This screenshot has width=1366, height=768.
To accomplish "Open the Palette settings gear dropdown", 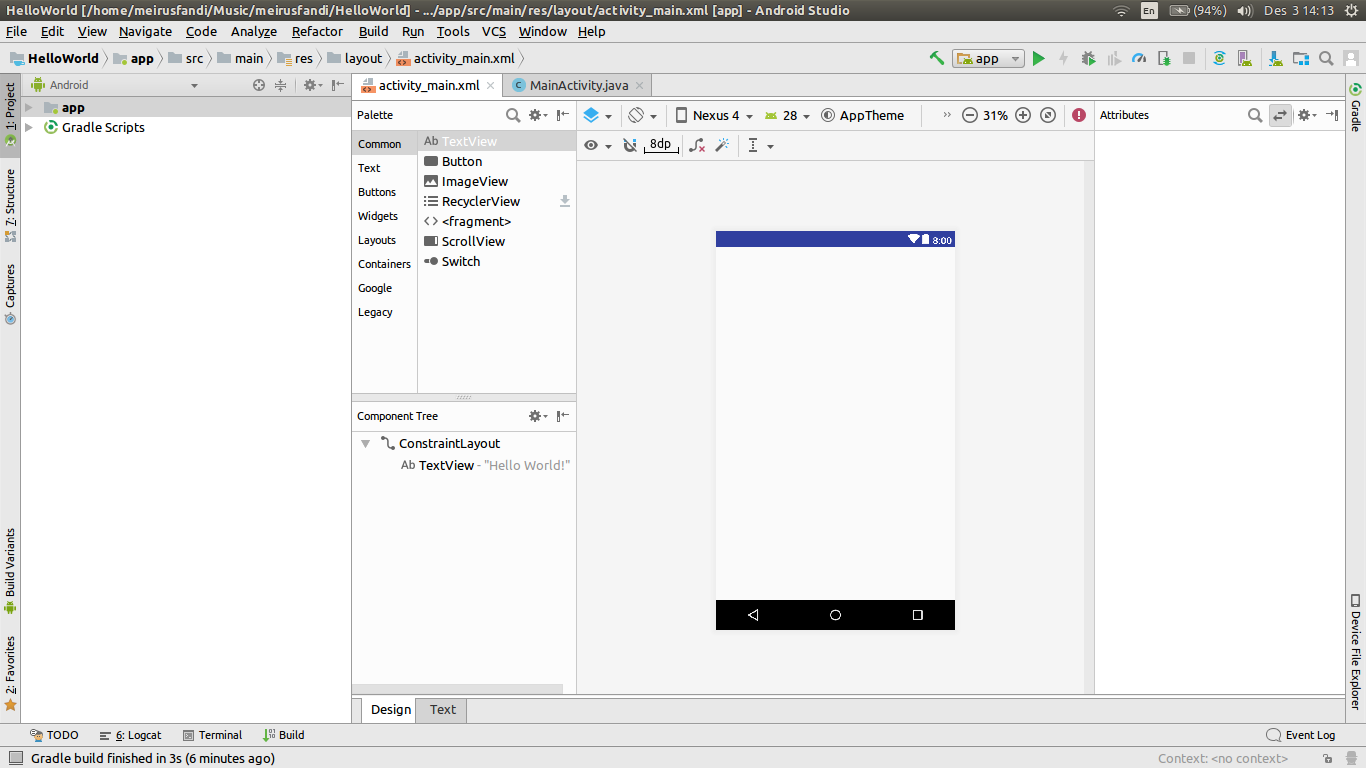I will click(x=538, y=115).
